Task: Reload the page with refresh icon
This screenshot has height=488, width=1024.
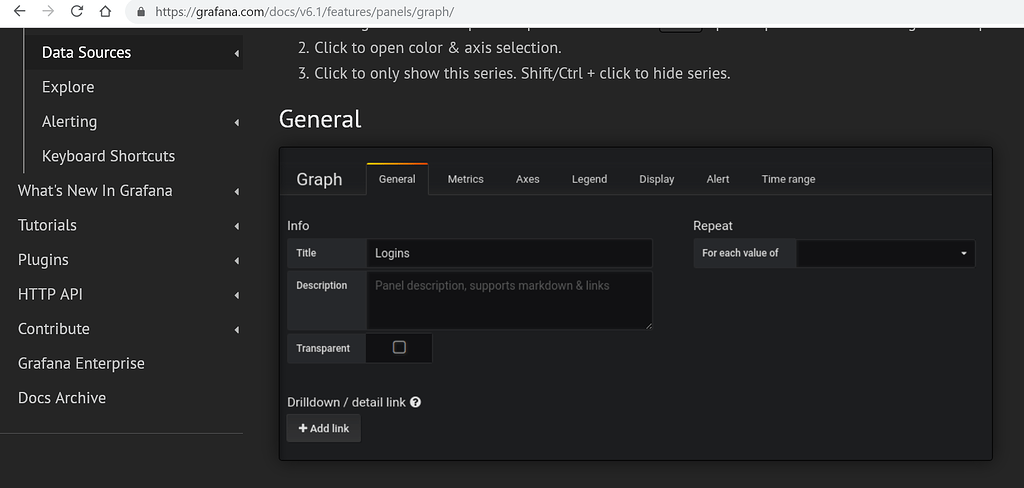Action: [x=77, y=12]
